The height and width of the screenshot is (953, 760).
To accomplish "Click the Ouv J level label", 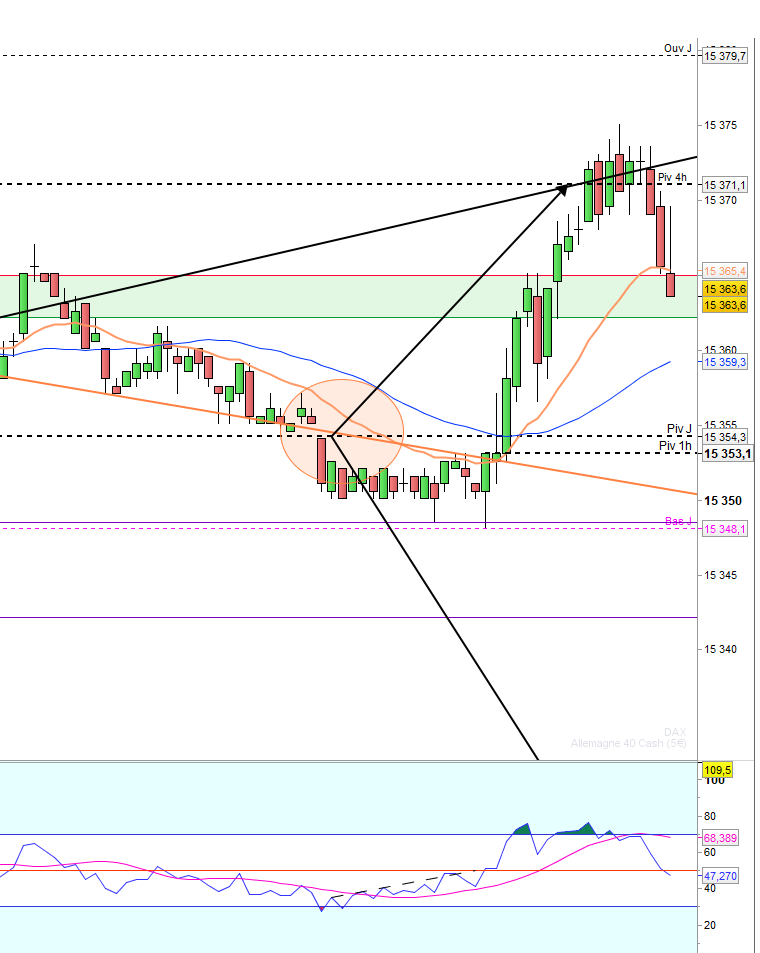I will pyautogui.click(x=677, y=48).
